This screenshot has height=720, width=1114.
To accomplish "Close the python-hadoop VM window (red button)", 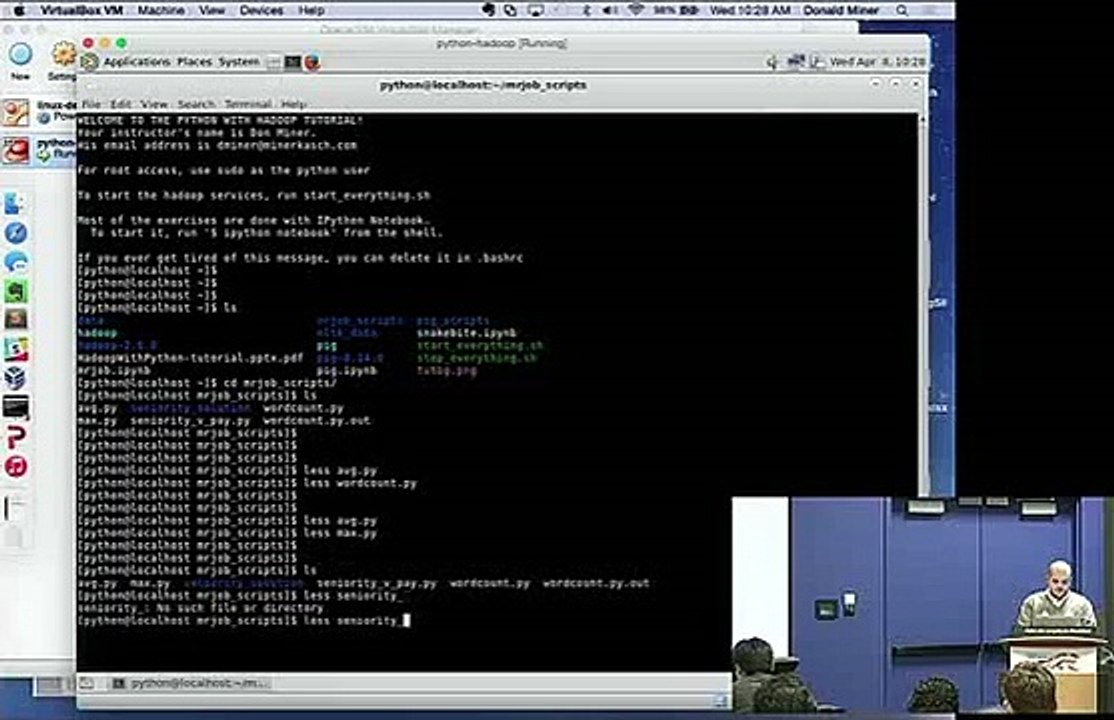I will coord(88,43).
